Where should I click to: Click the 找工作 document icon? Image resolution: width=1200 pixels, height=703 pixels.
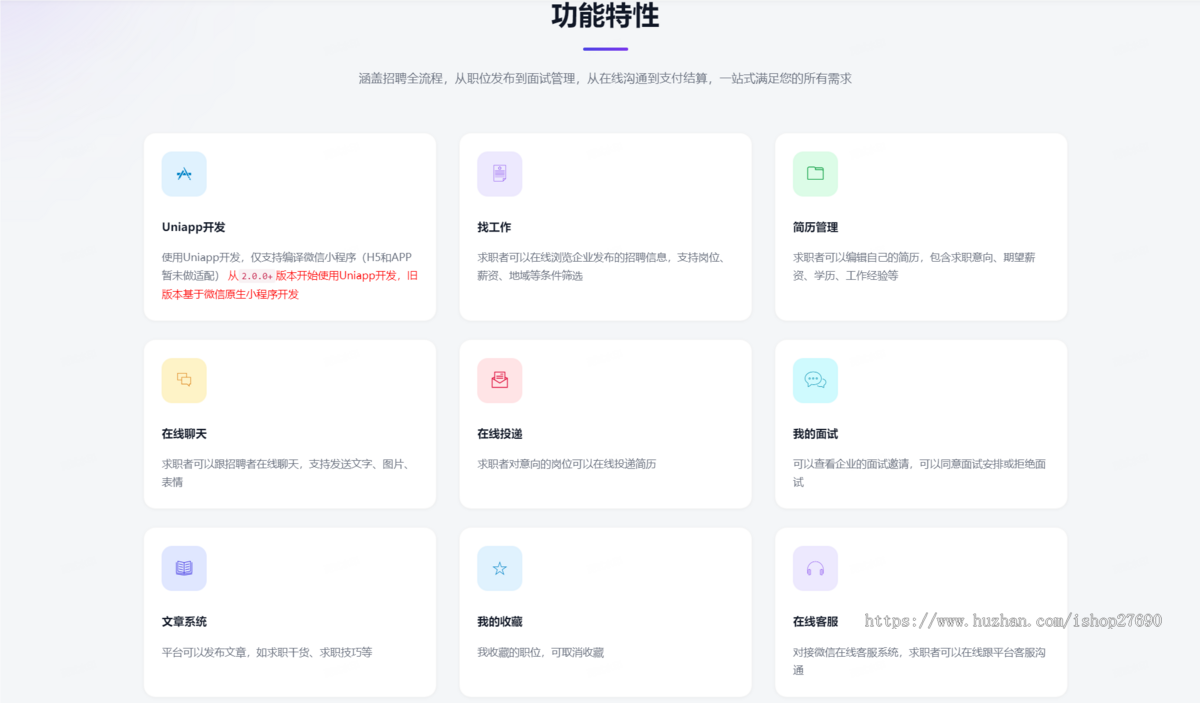click(499, 174)
